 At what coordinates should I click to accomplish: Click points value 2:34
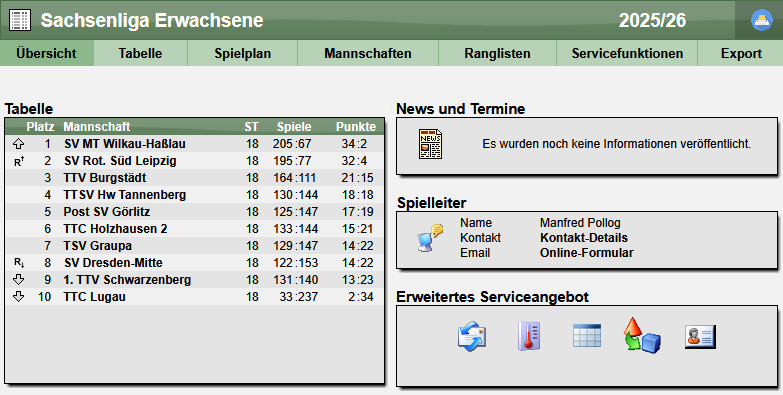[x=361, y=297]
